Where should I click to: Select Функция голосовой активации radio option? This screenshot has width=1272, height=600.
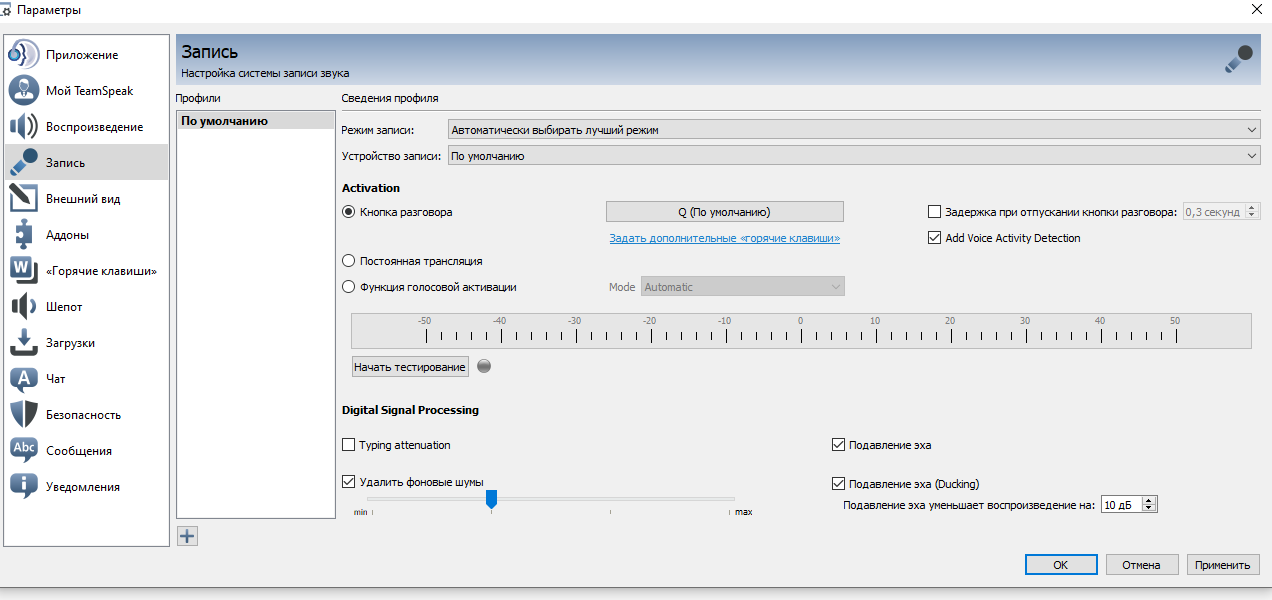pyautogui.click(x=349, y=287)
